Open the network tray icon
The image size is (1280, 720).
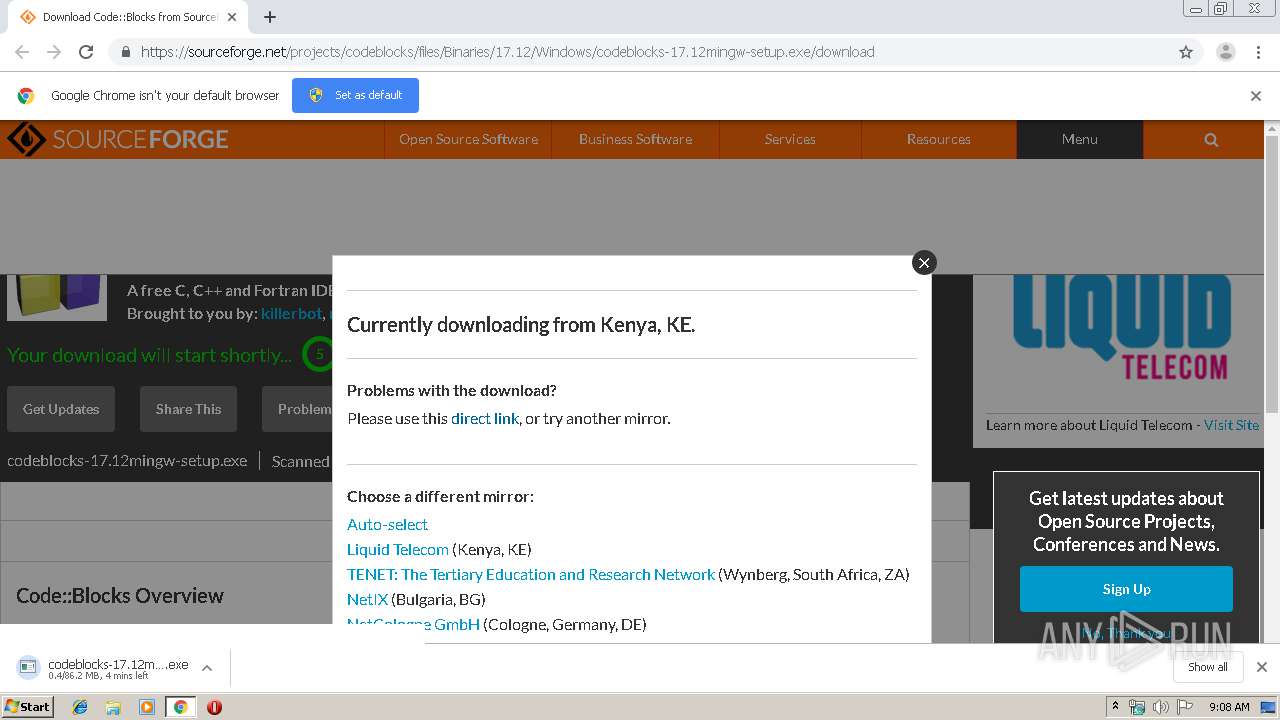[1137, 707]
